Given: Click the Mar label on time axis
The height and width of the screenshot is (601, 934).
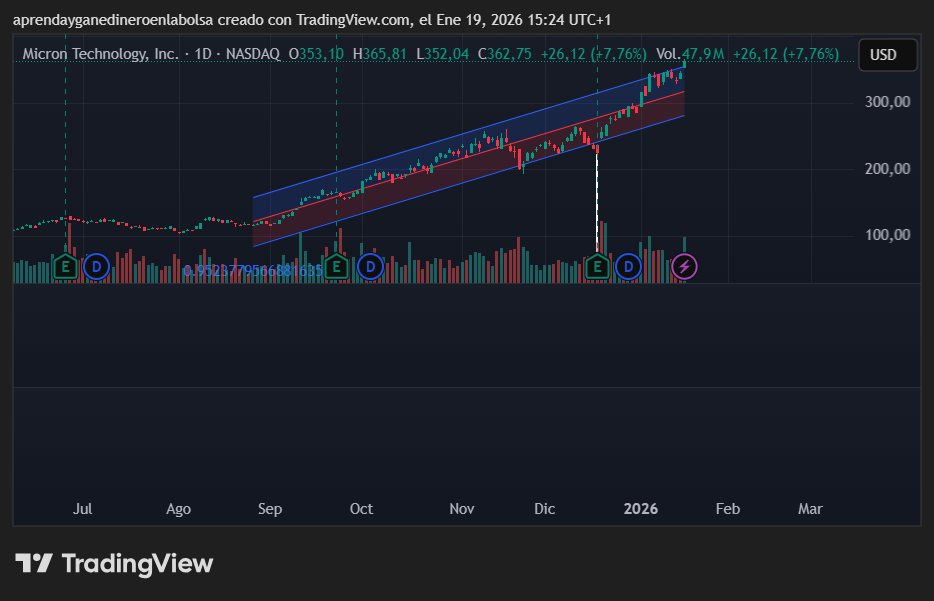Looking at the screenshot, I should coord(810,509).
